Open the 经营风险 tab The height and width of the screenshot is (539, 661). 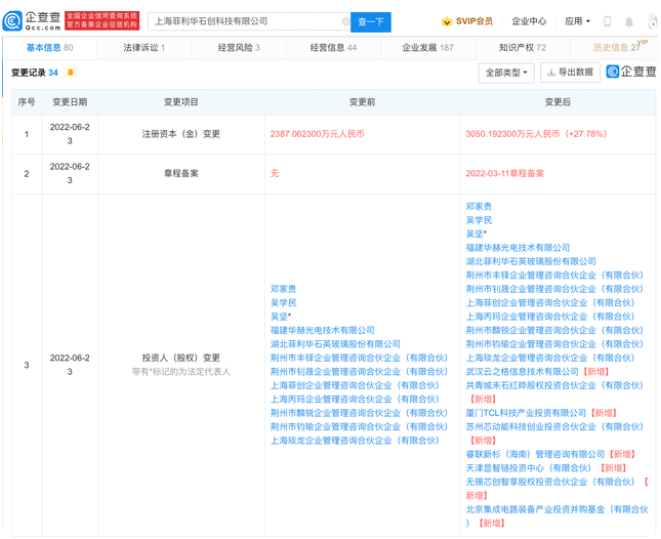tap(239, 48)
